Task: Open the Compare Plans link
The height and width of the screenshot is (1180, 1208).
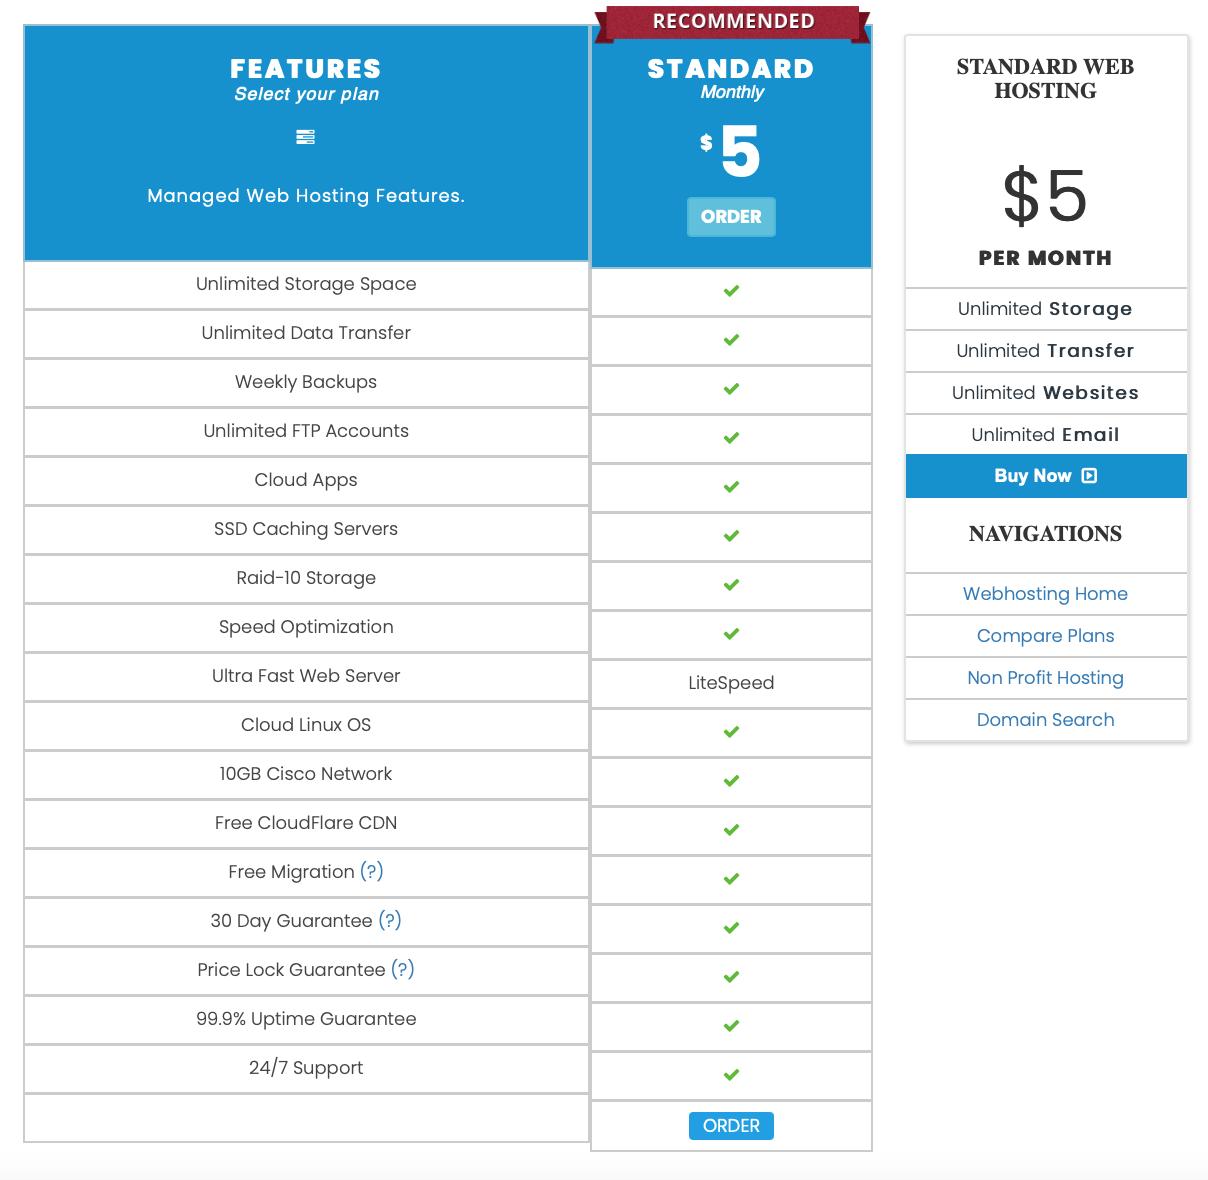Action: point(1045,635)
